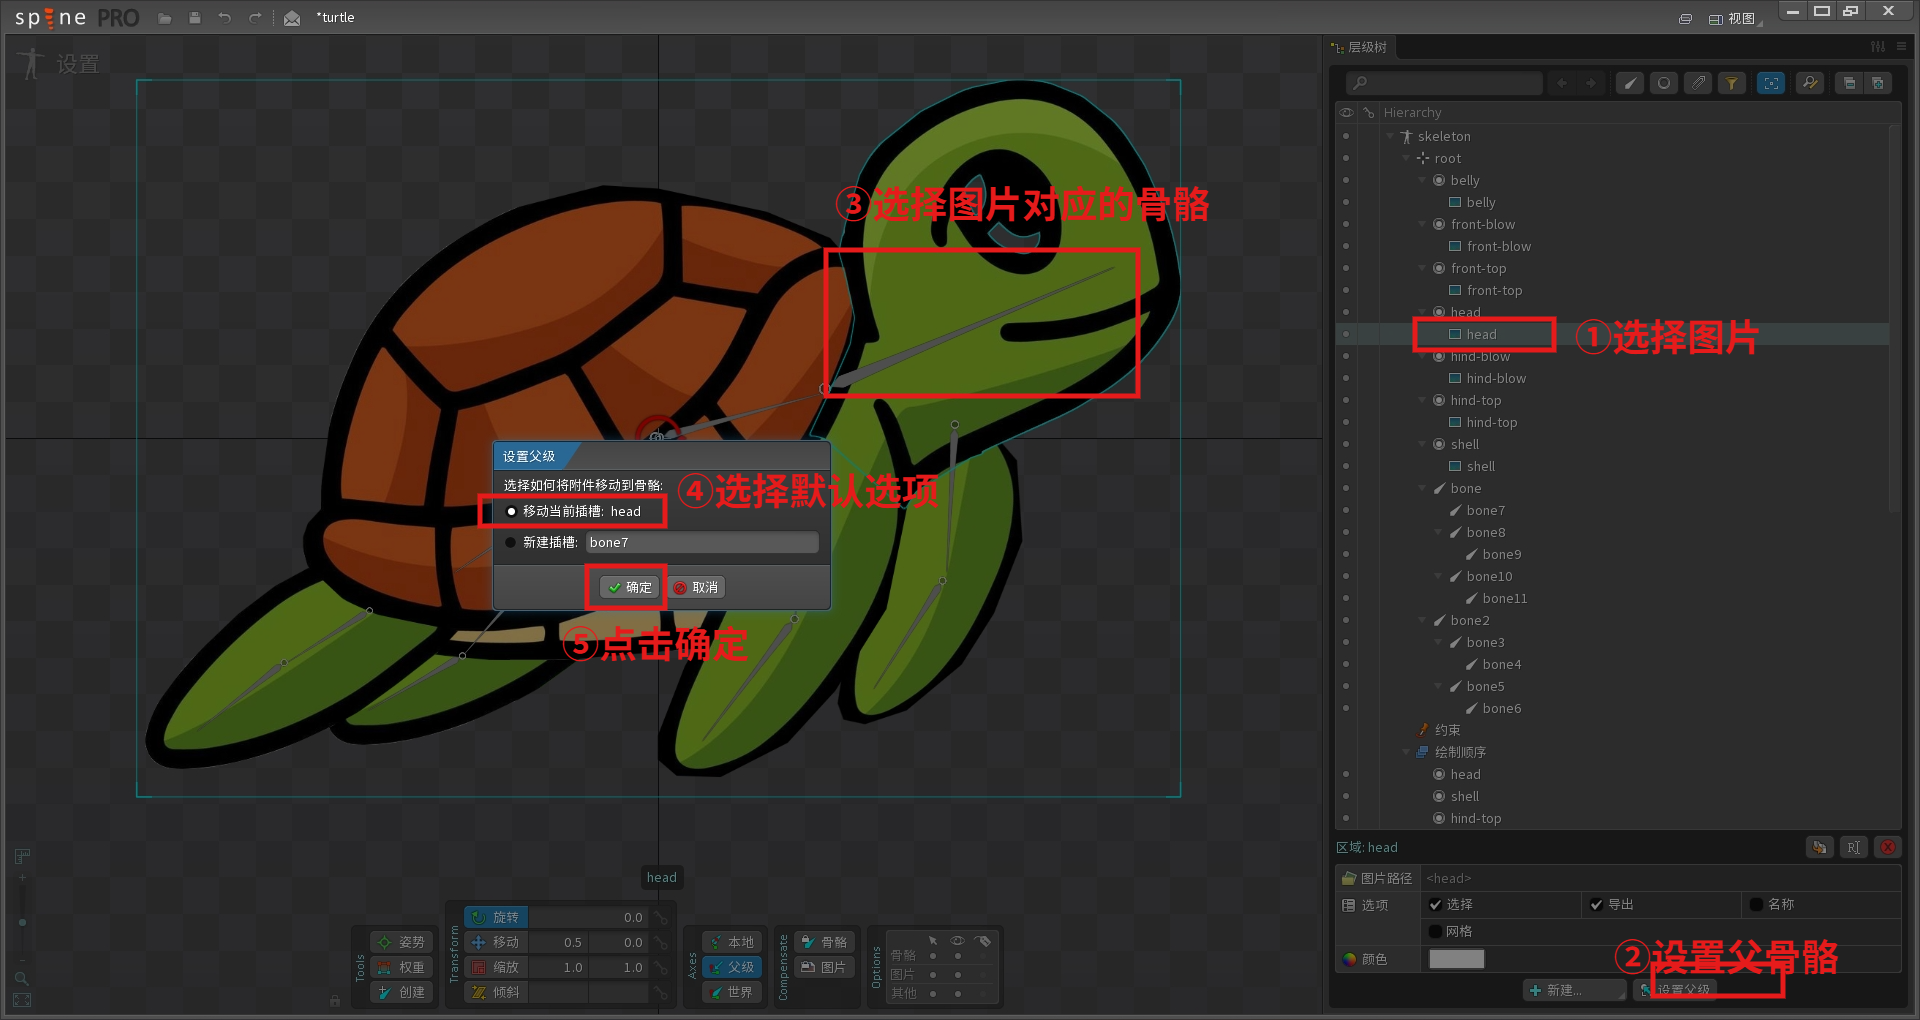Toggle the 选择 checkbox in properties
The height and width of the screenshot is (1020, 1920).
1436,904
